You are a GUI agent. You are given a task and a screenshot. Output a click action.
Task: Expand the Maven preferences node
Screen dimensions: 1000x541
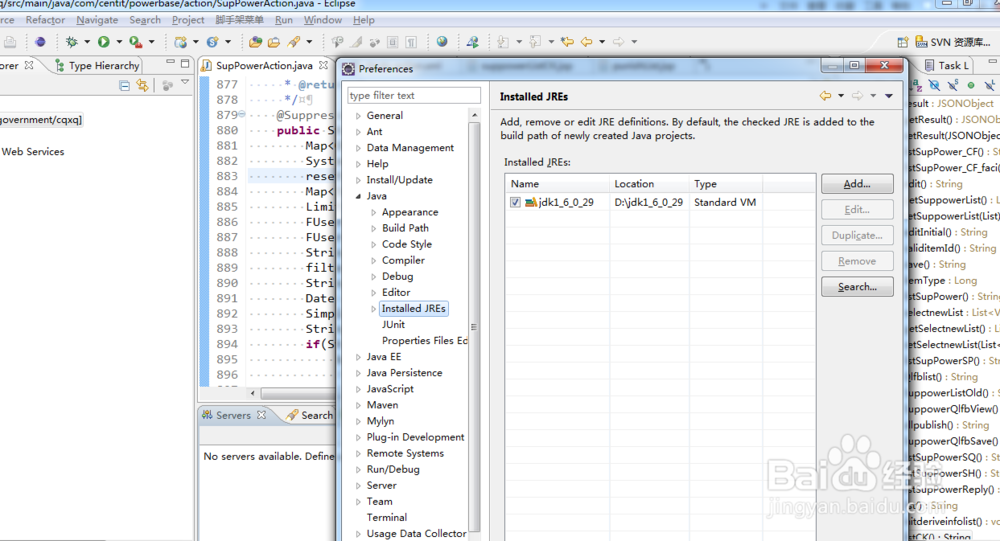click(x=358, y=405)
